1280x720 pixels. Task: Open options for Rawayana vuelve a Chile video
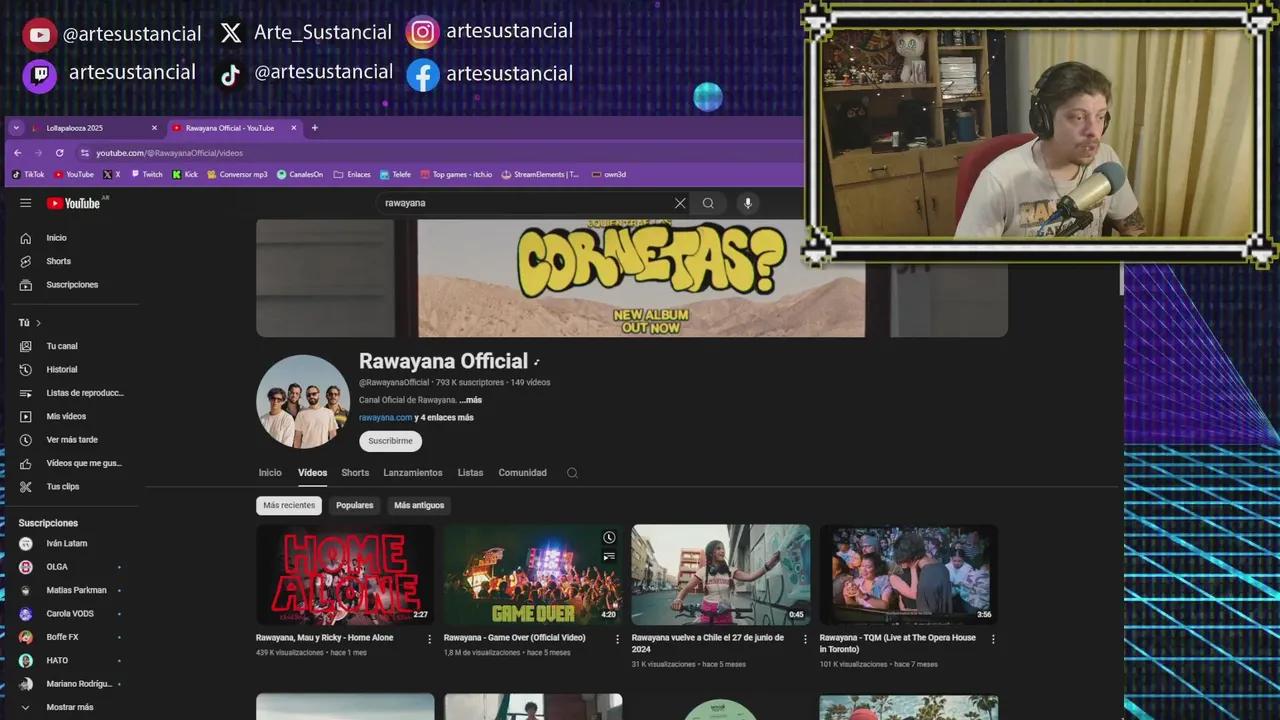click(805, 639)
